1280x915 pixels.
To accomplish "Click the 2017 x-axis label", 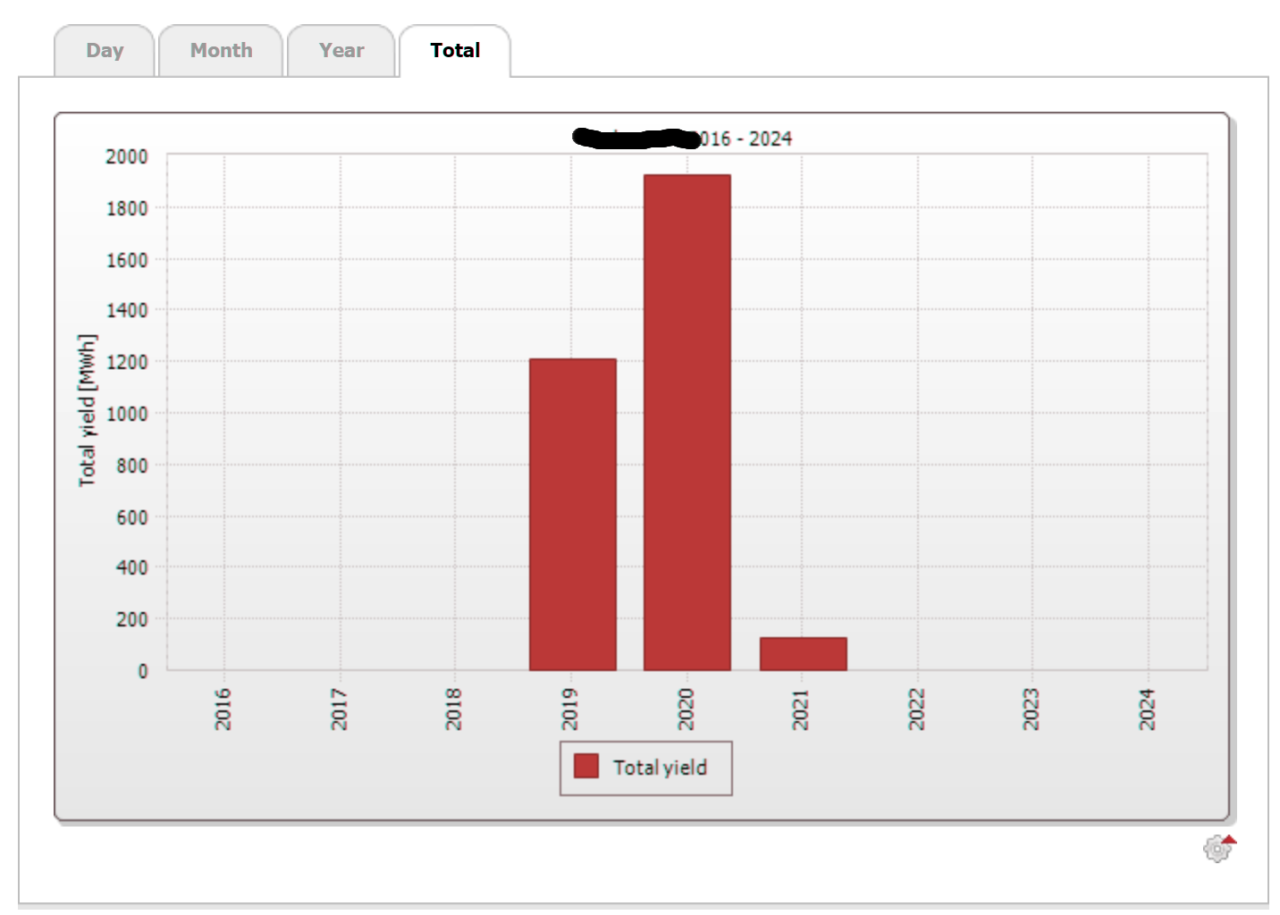I will 339,707.
